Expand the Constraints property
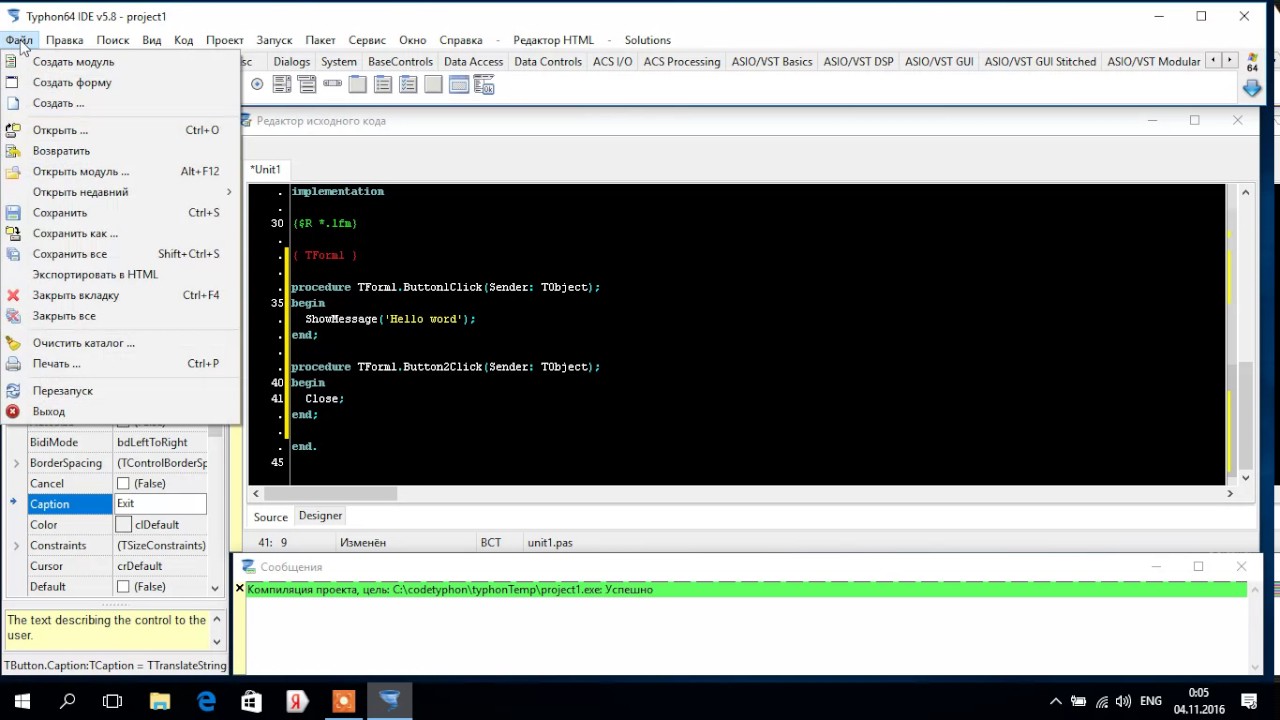 [x=16, y=546]
